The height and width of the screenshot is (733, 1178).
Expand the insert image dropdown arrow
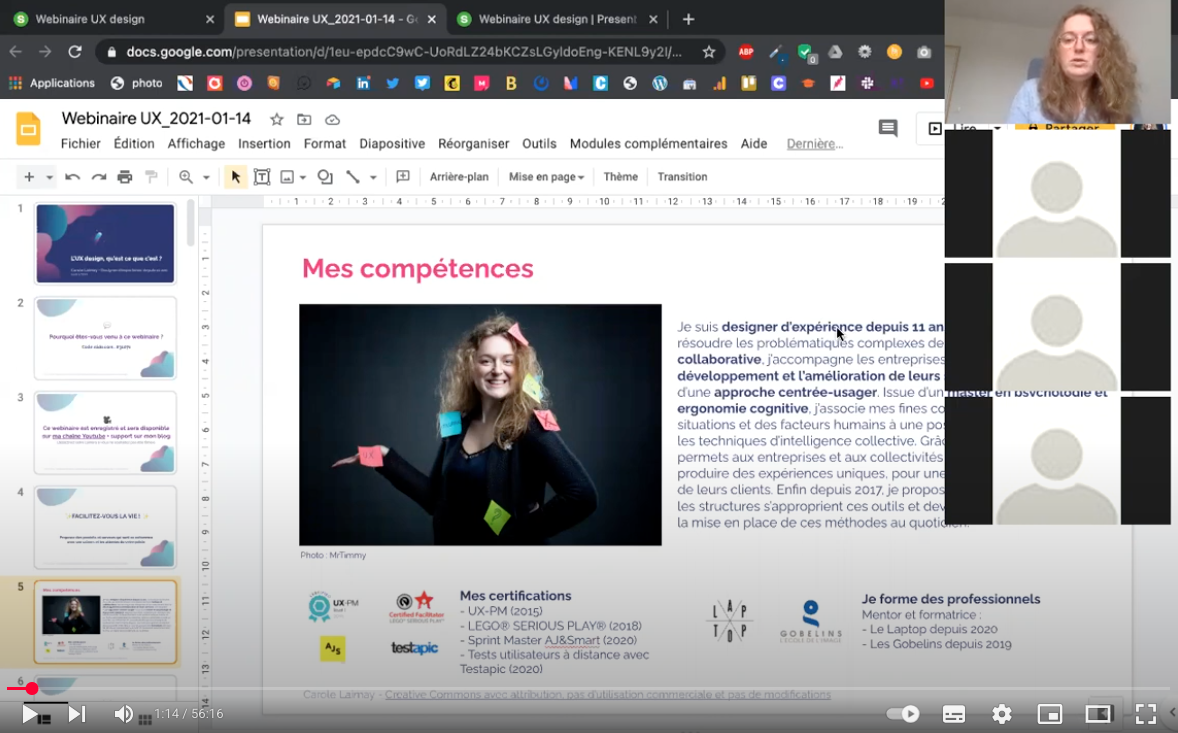303,177
